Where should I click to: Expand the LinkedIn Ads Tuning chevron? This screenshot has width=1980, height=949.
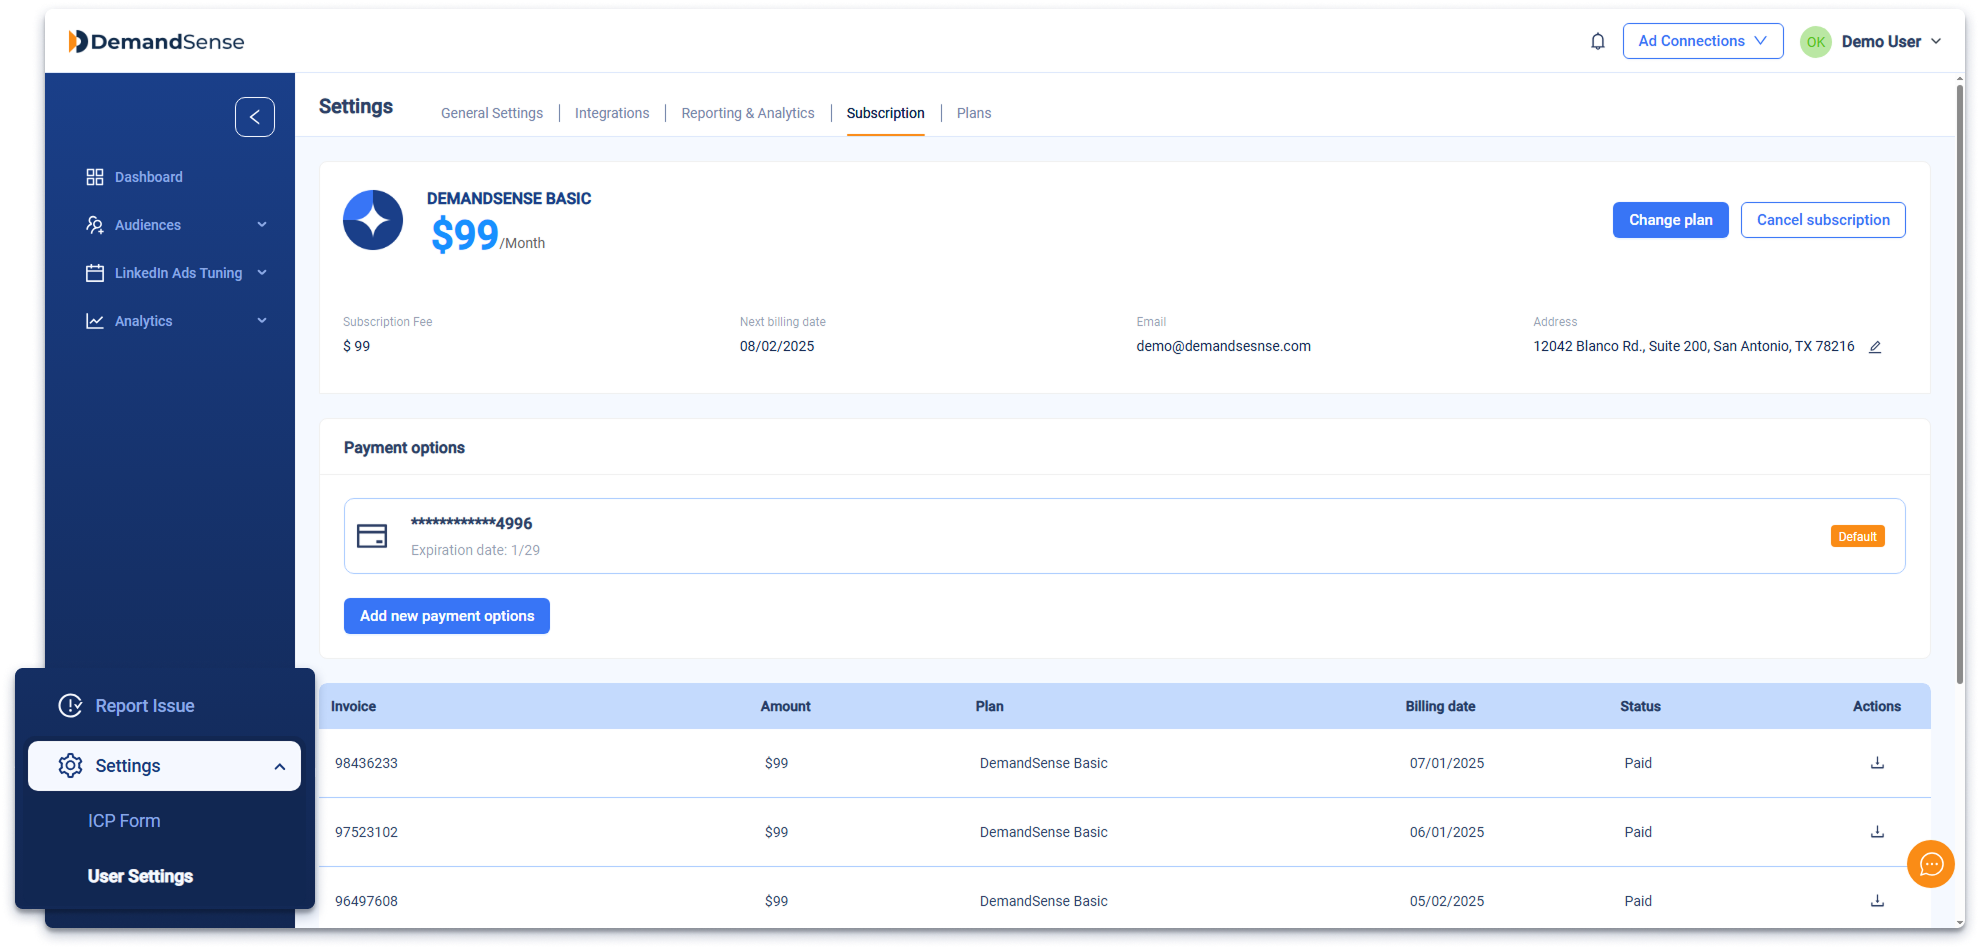[x=262, y=273]
